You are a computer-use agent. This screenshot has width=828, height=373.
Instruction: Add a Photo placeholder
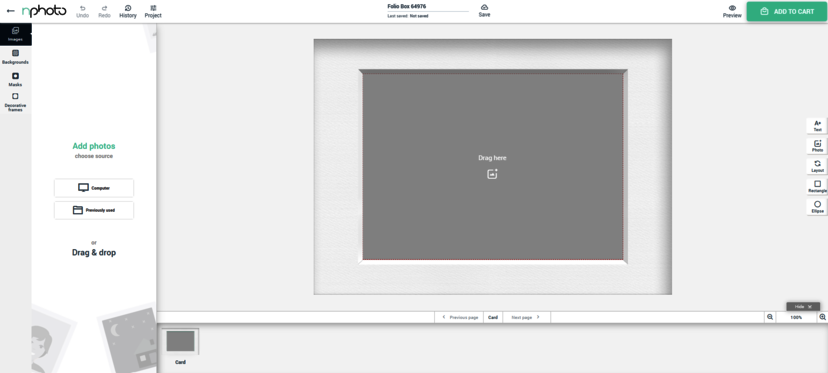817,146
